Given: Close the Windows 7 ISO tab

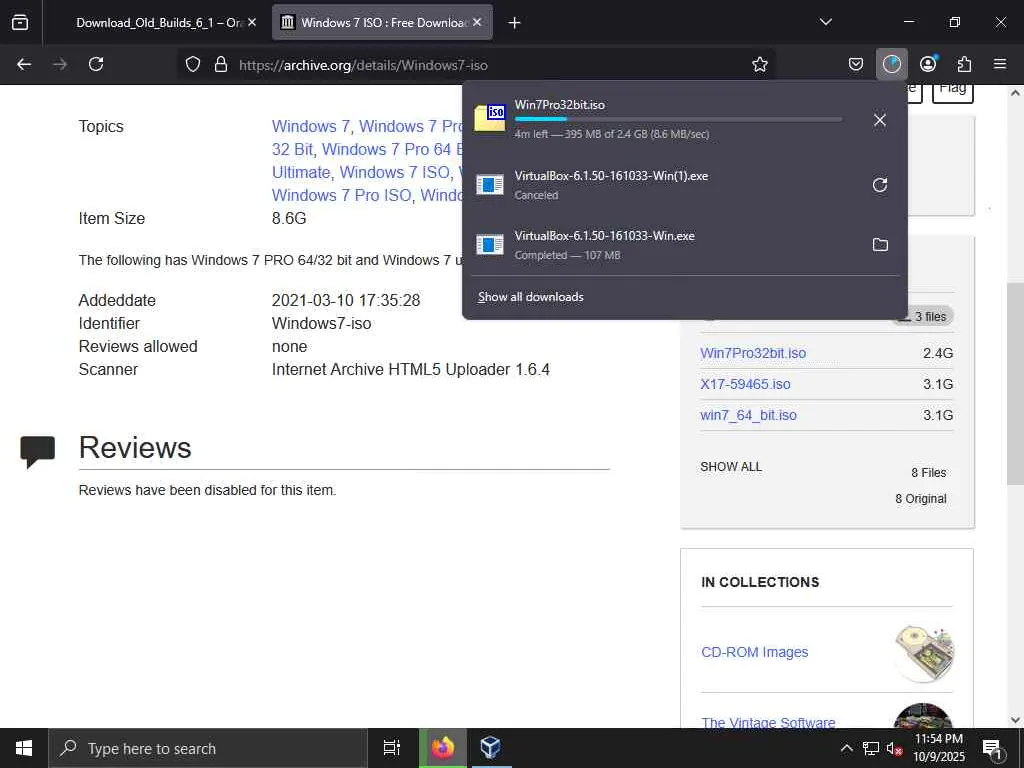Looking at the screenshot, I should coord(477,22).
